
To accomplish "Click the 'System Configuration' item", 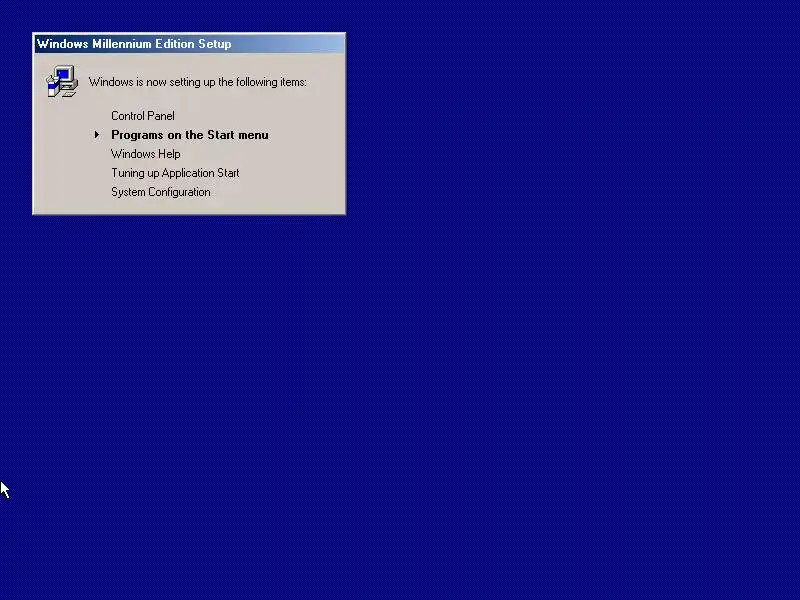I will tap(161, 192).
